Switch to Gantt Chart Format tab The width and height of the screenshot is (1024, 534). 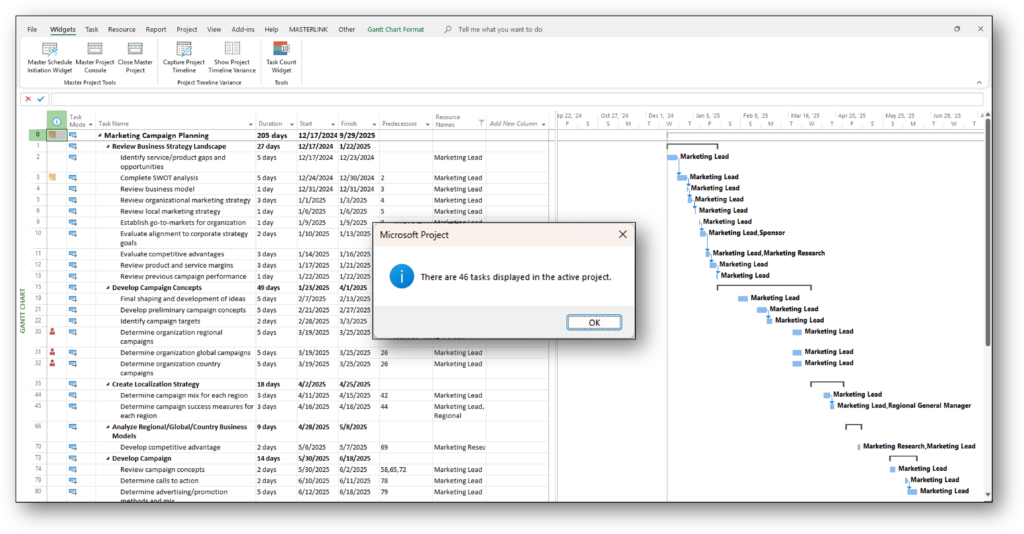point(395,29)
